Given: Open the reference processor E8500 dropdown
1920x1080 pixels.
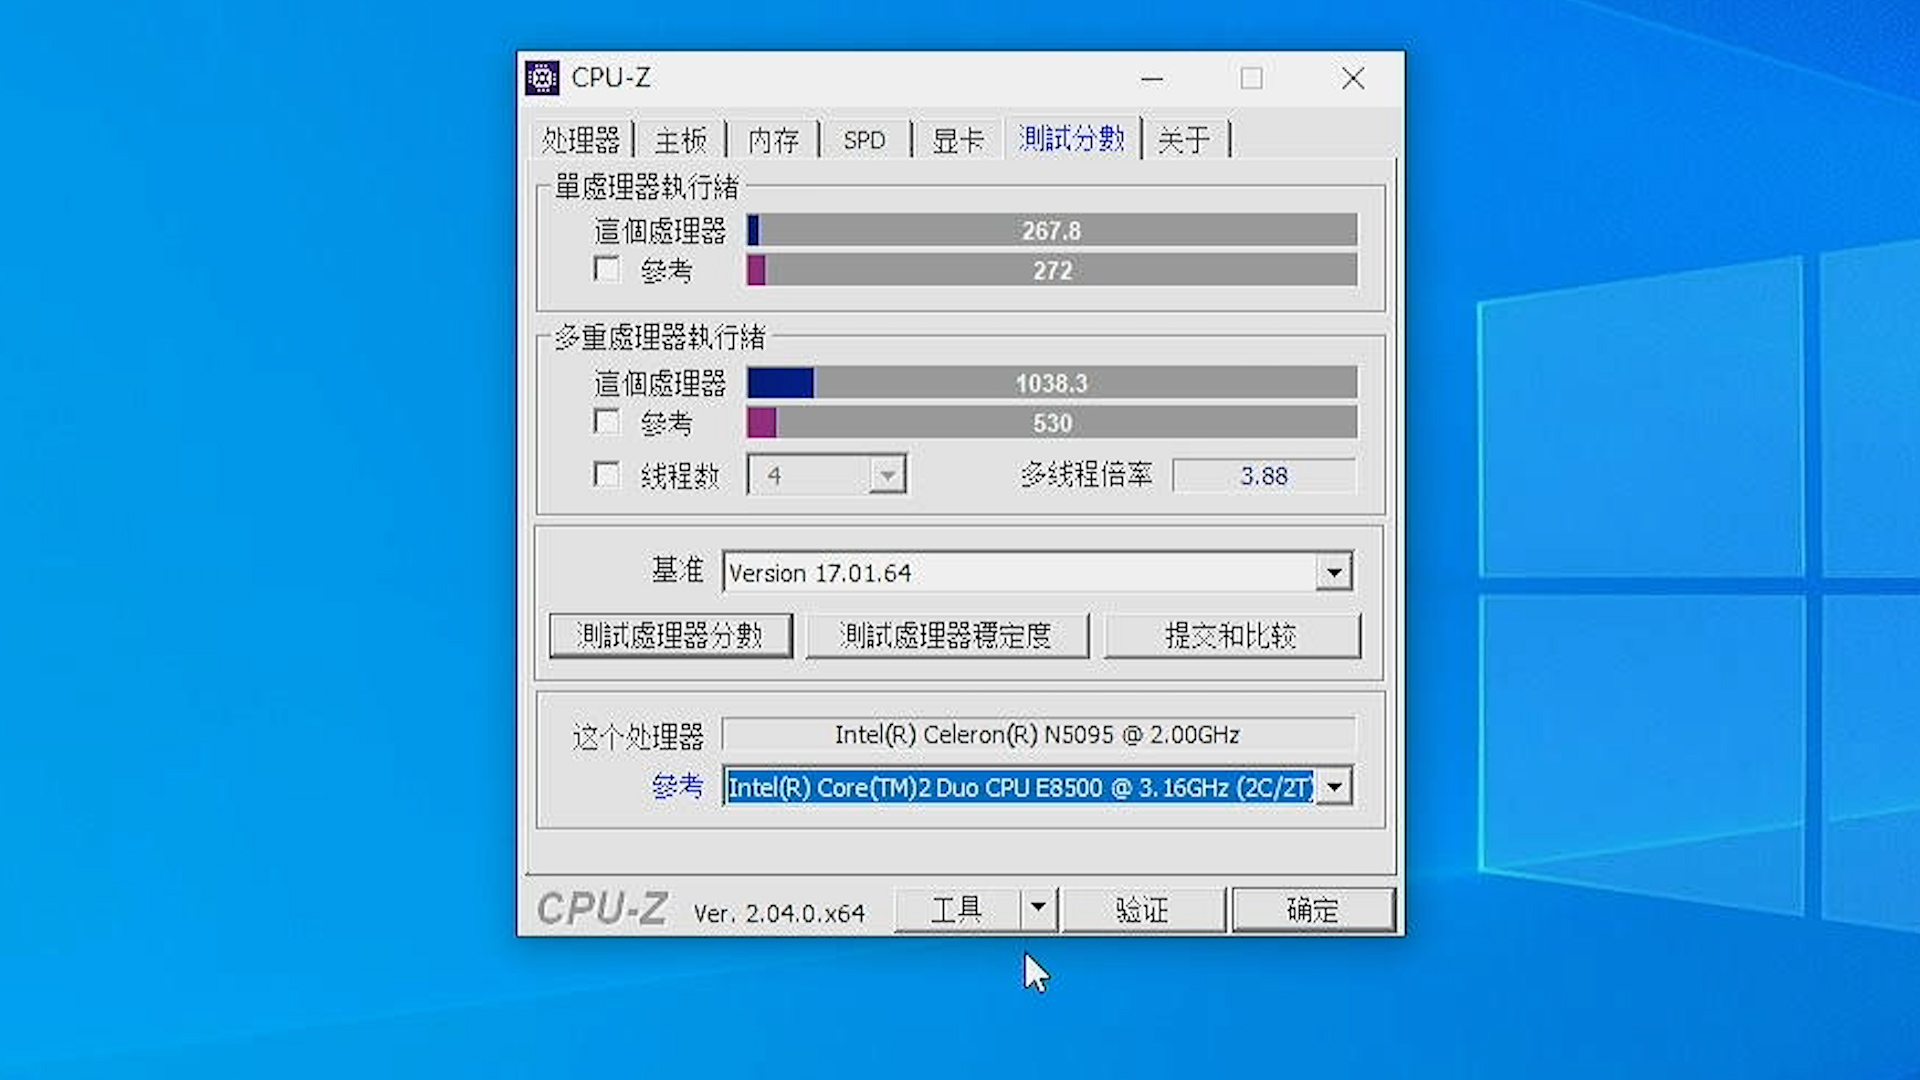Looking at the screenshot, I should tap(1335, 787).
